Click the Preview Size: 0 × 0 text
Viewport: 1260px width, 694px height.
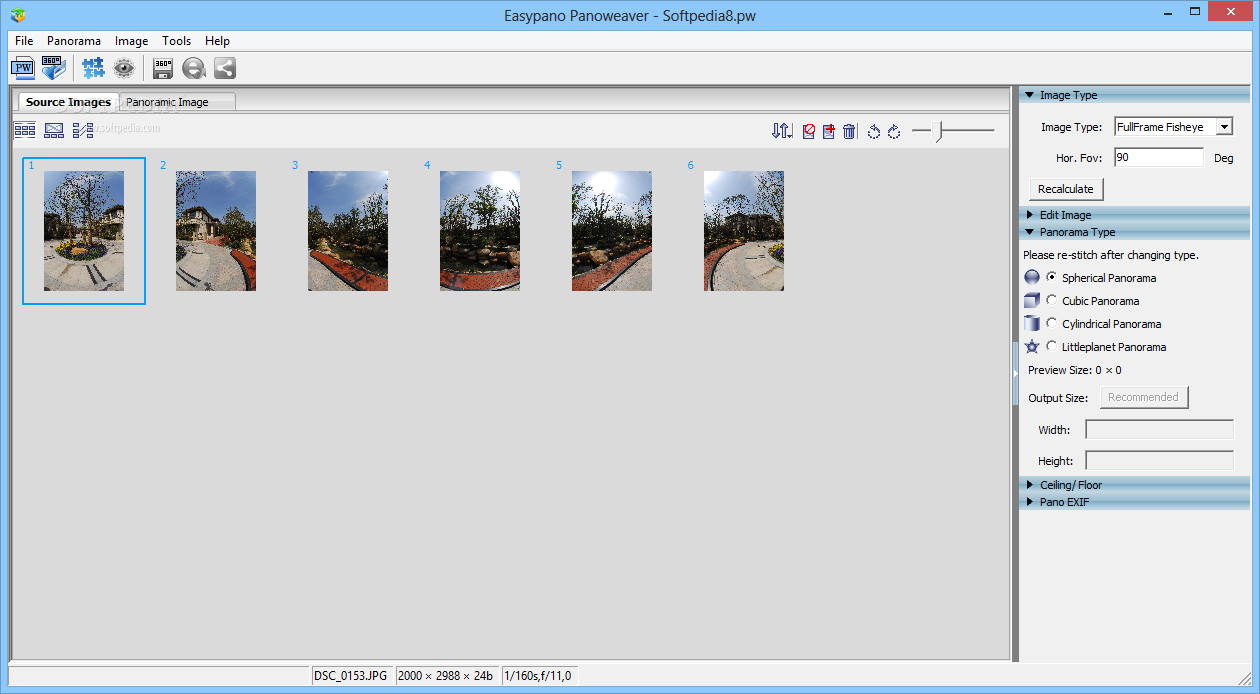[x=1075, y=370]
